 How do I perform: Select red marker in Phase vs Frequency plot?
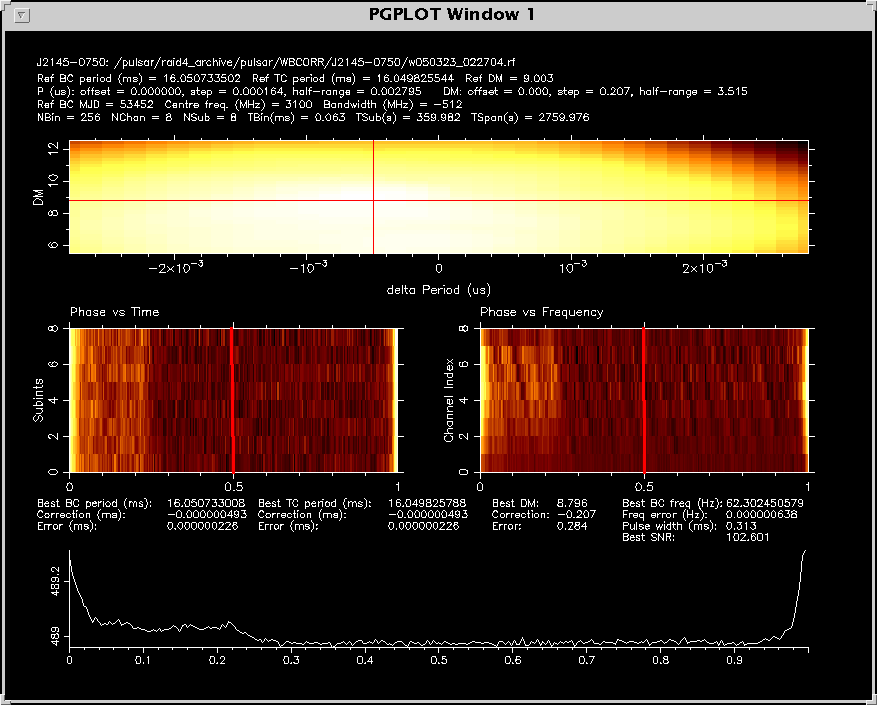643,400
